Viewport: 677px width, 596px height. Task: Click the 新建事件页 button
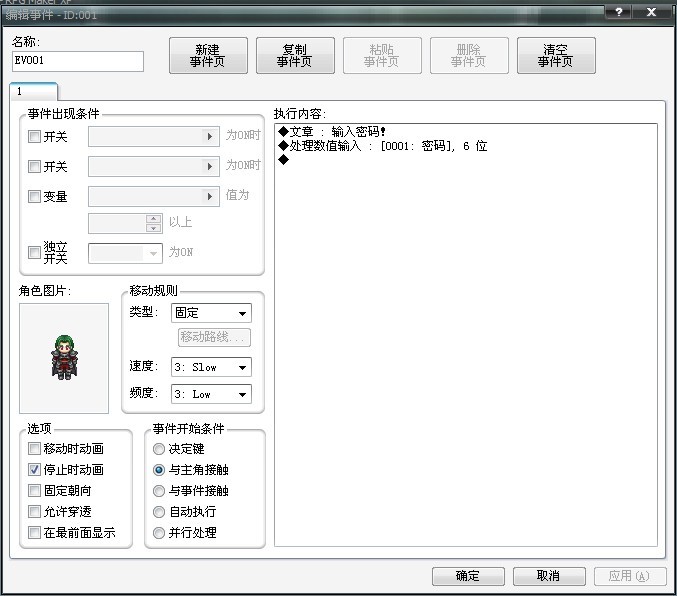click(208, 55)
